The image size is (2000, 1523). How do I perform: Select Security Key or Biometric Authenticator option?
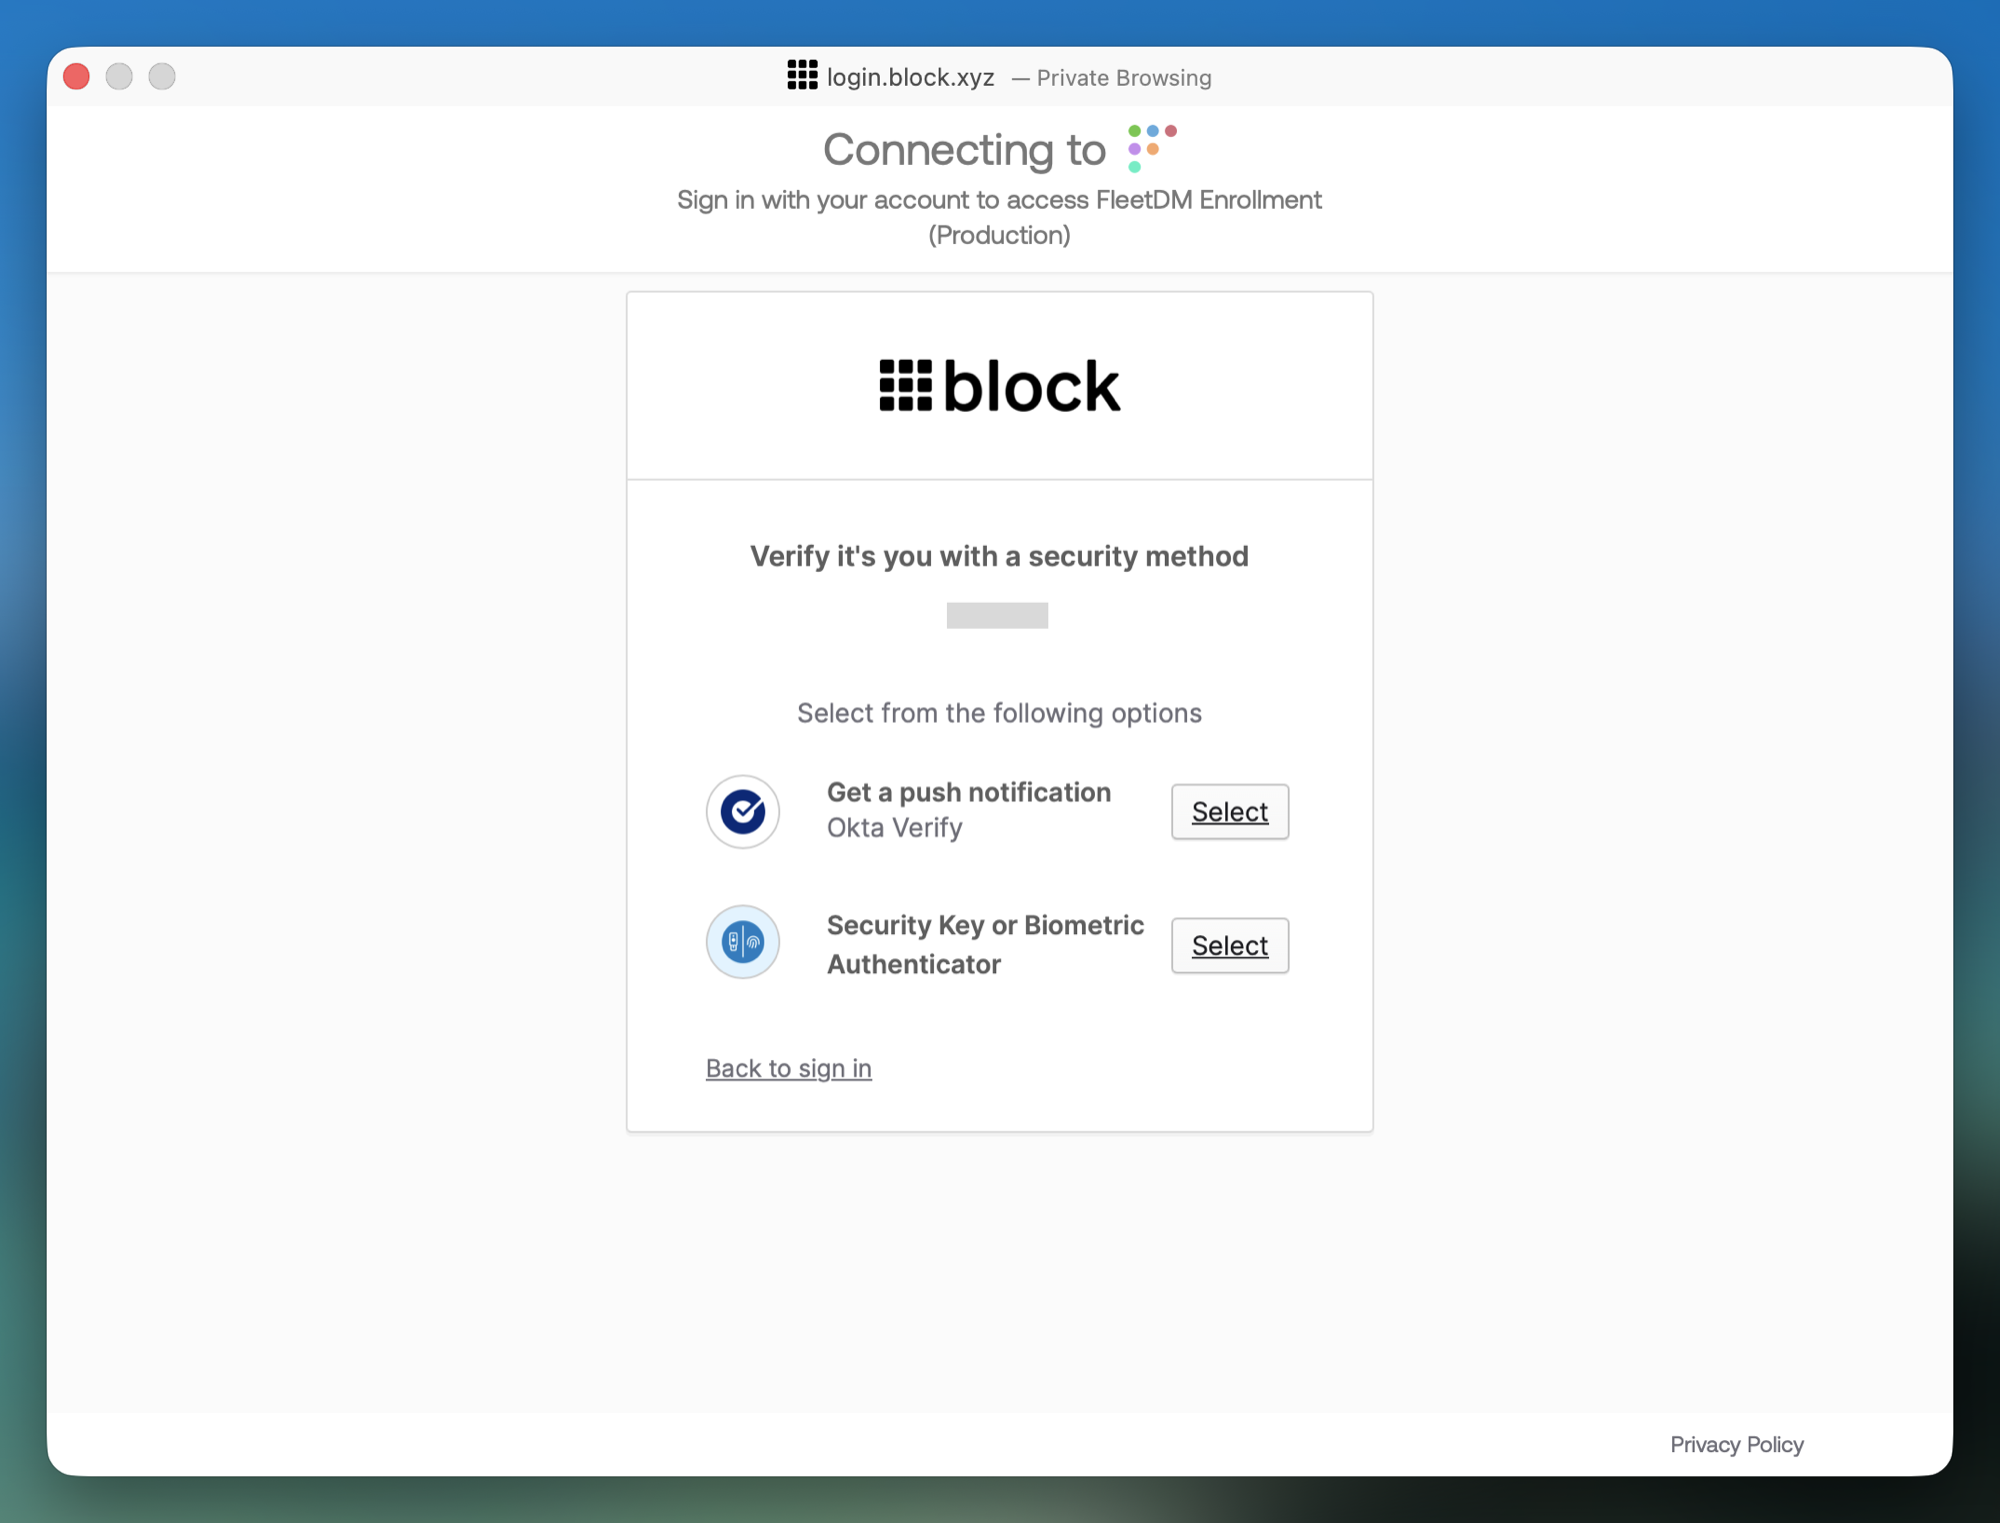[1229, 945]
